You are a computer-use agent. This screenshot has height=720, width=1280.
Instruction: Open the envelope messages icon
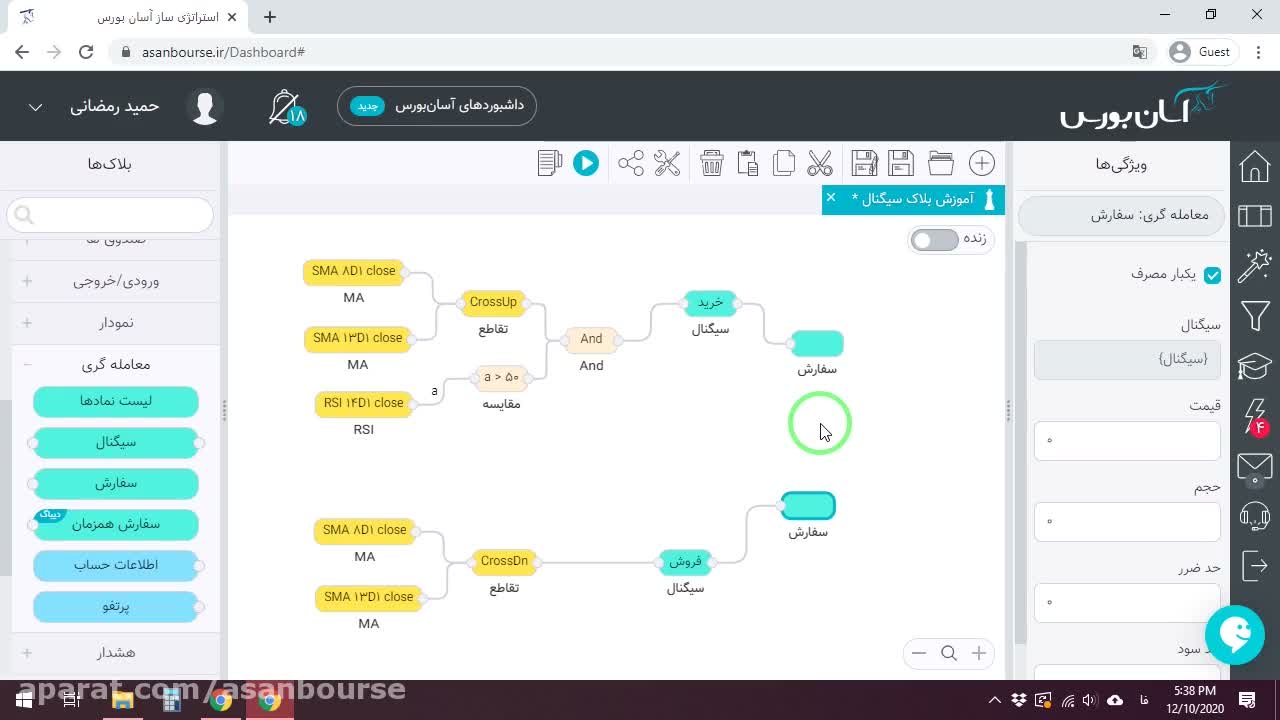point(1255,467)
